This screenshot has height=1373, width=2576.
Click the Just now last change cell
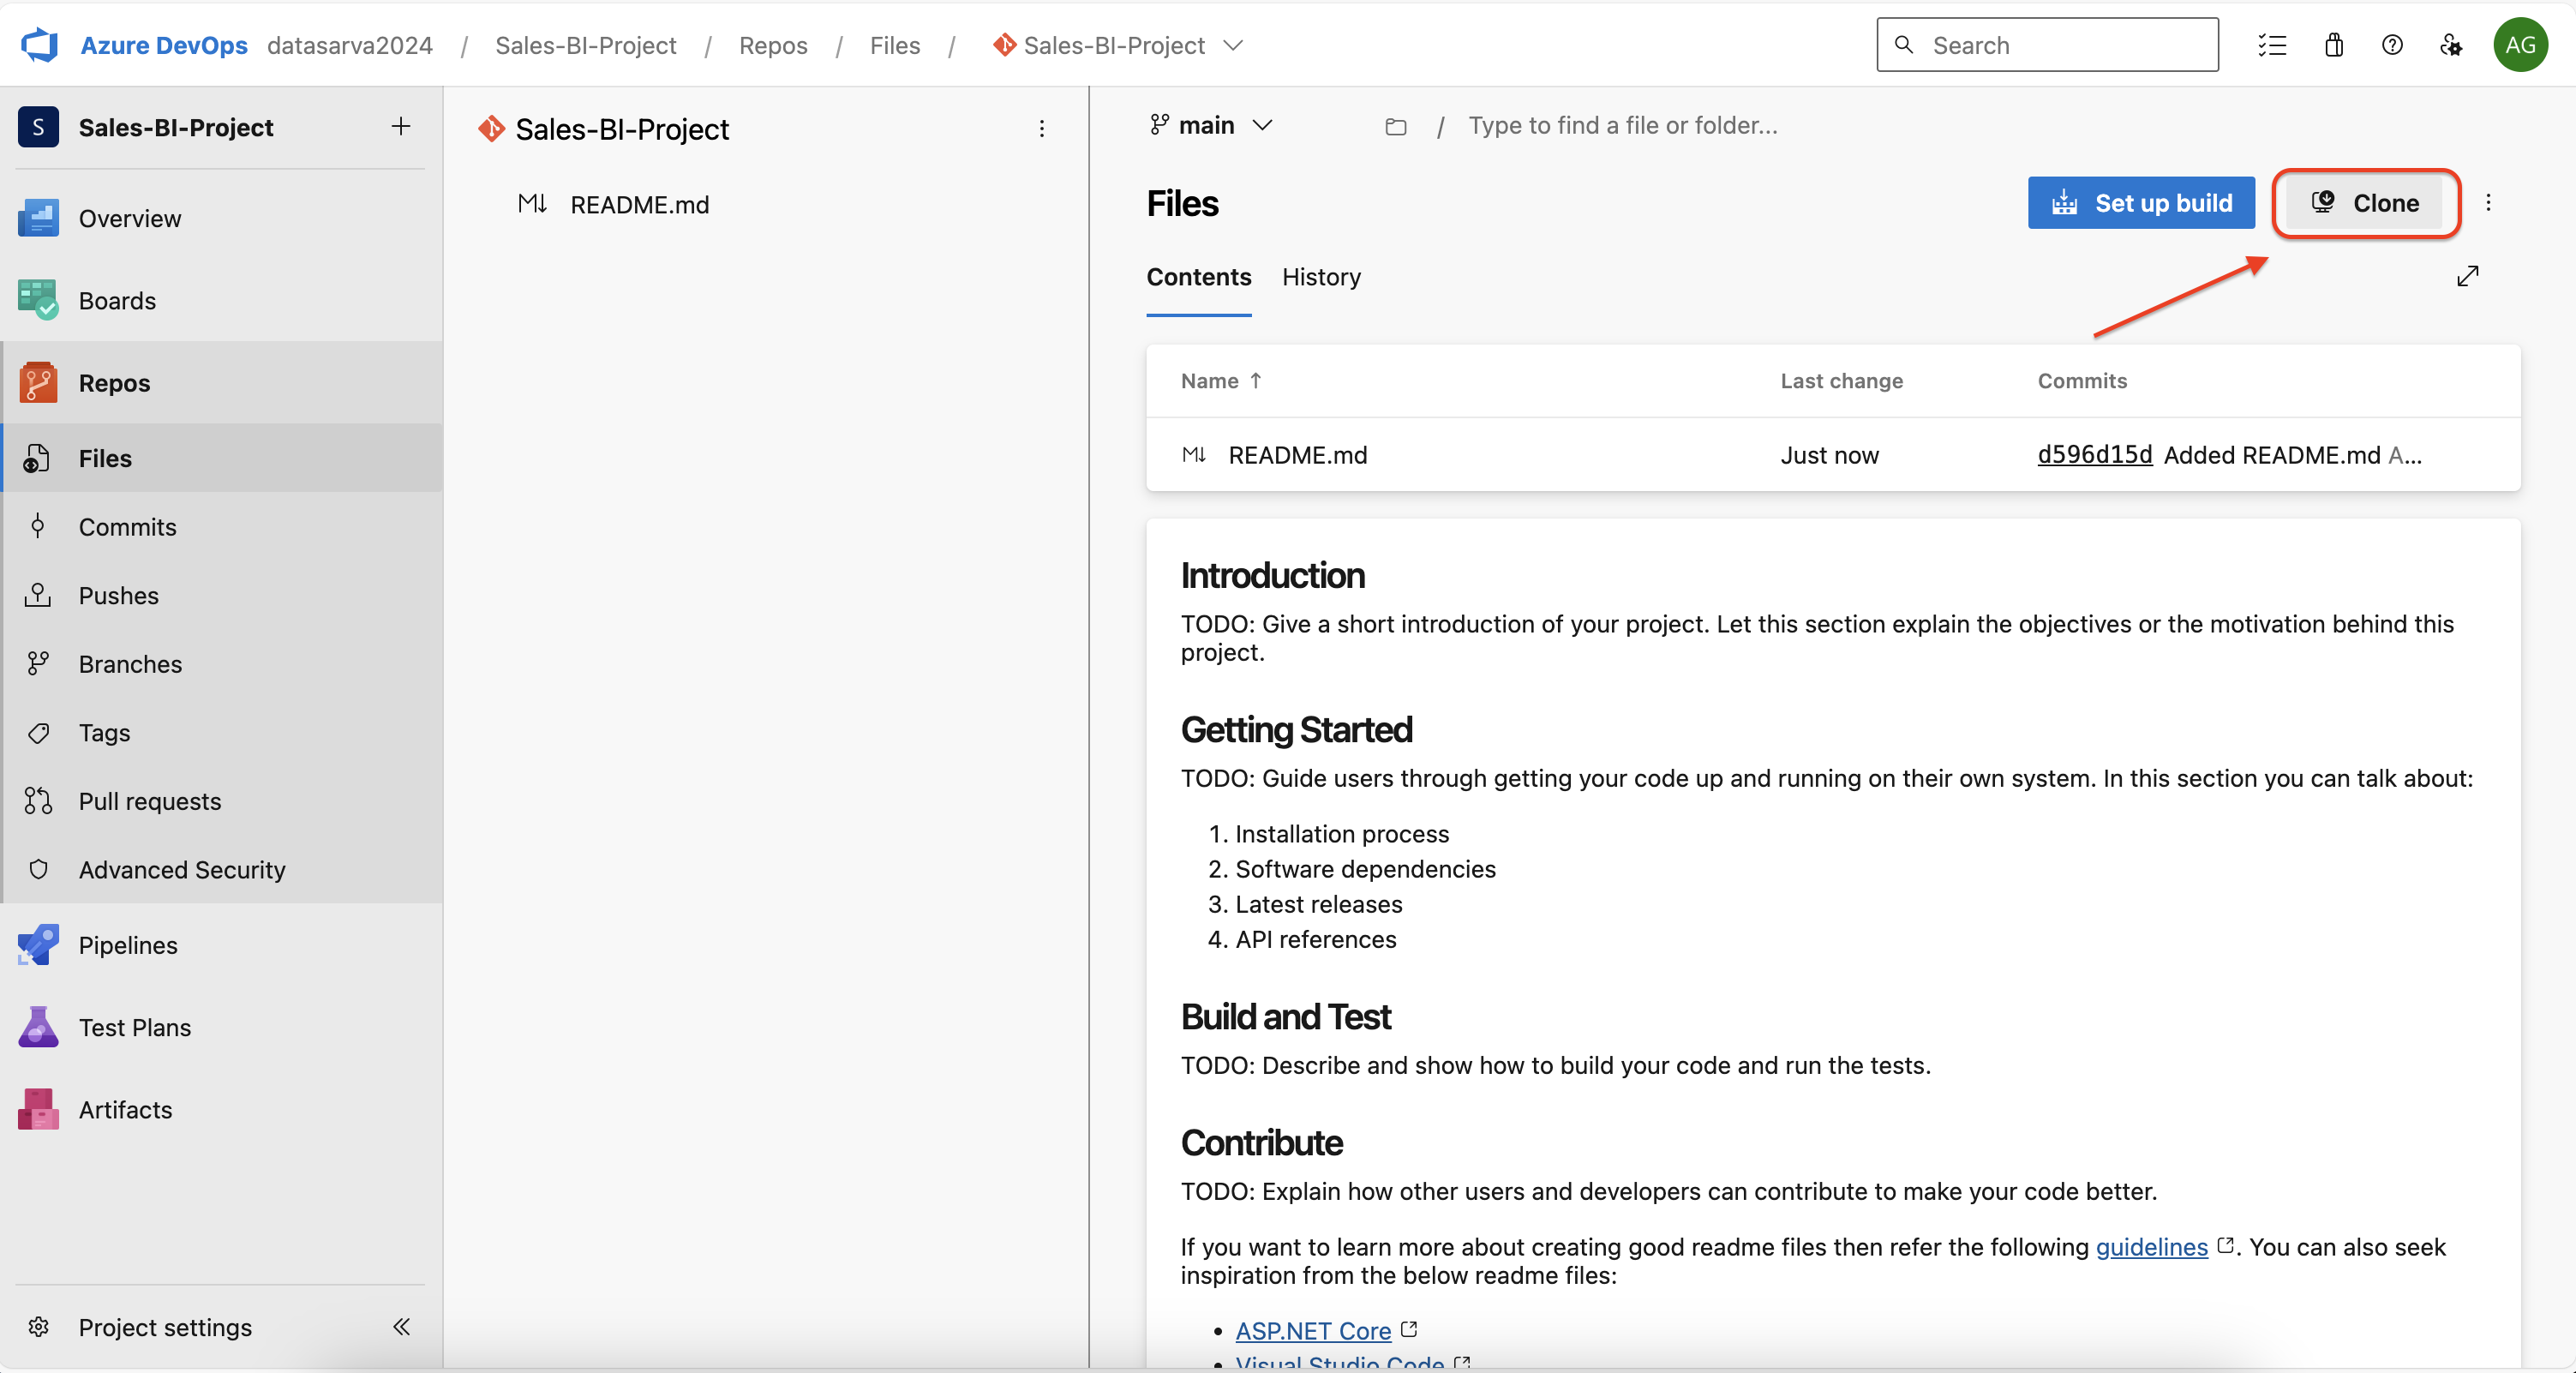pyautogui.click(x=1829, y=455)
